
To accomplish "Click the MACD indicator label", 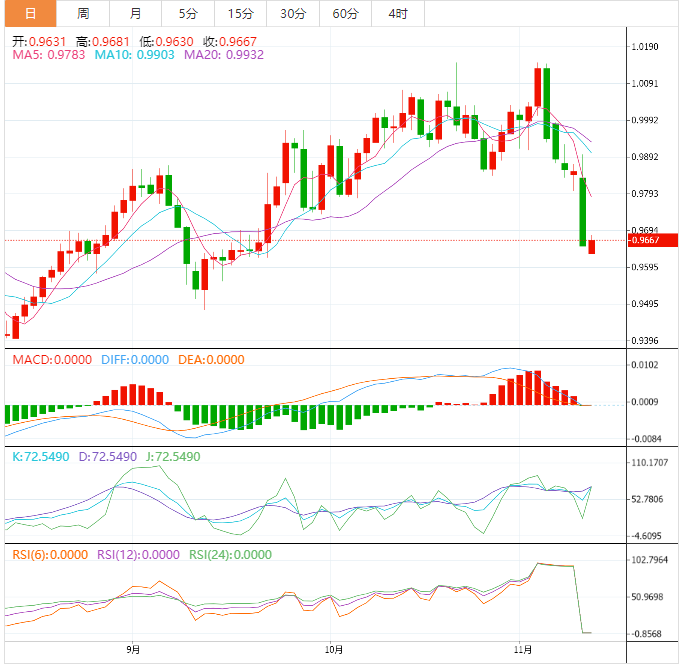I will pos(51,360).
